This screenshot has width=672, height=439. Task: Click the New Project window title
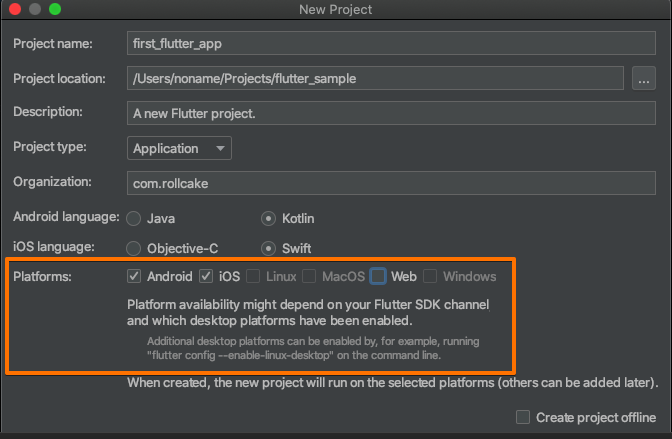(x=336, y=9)
